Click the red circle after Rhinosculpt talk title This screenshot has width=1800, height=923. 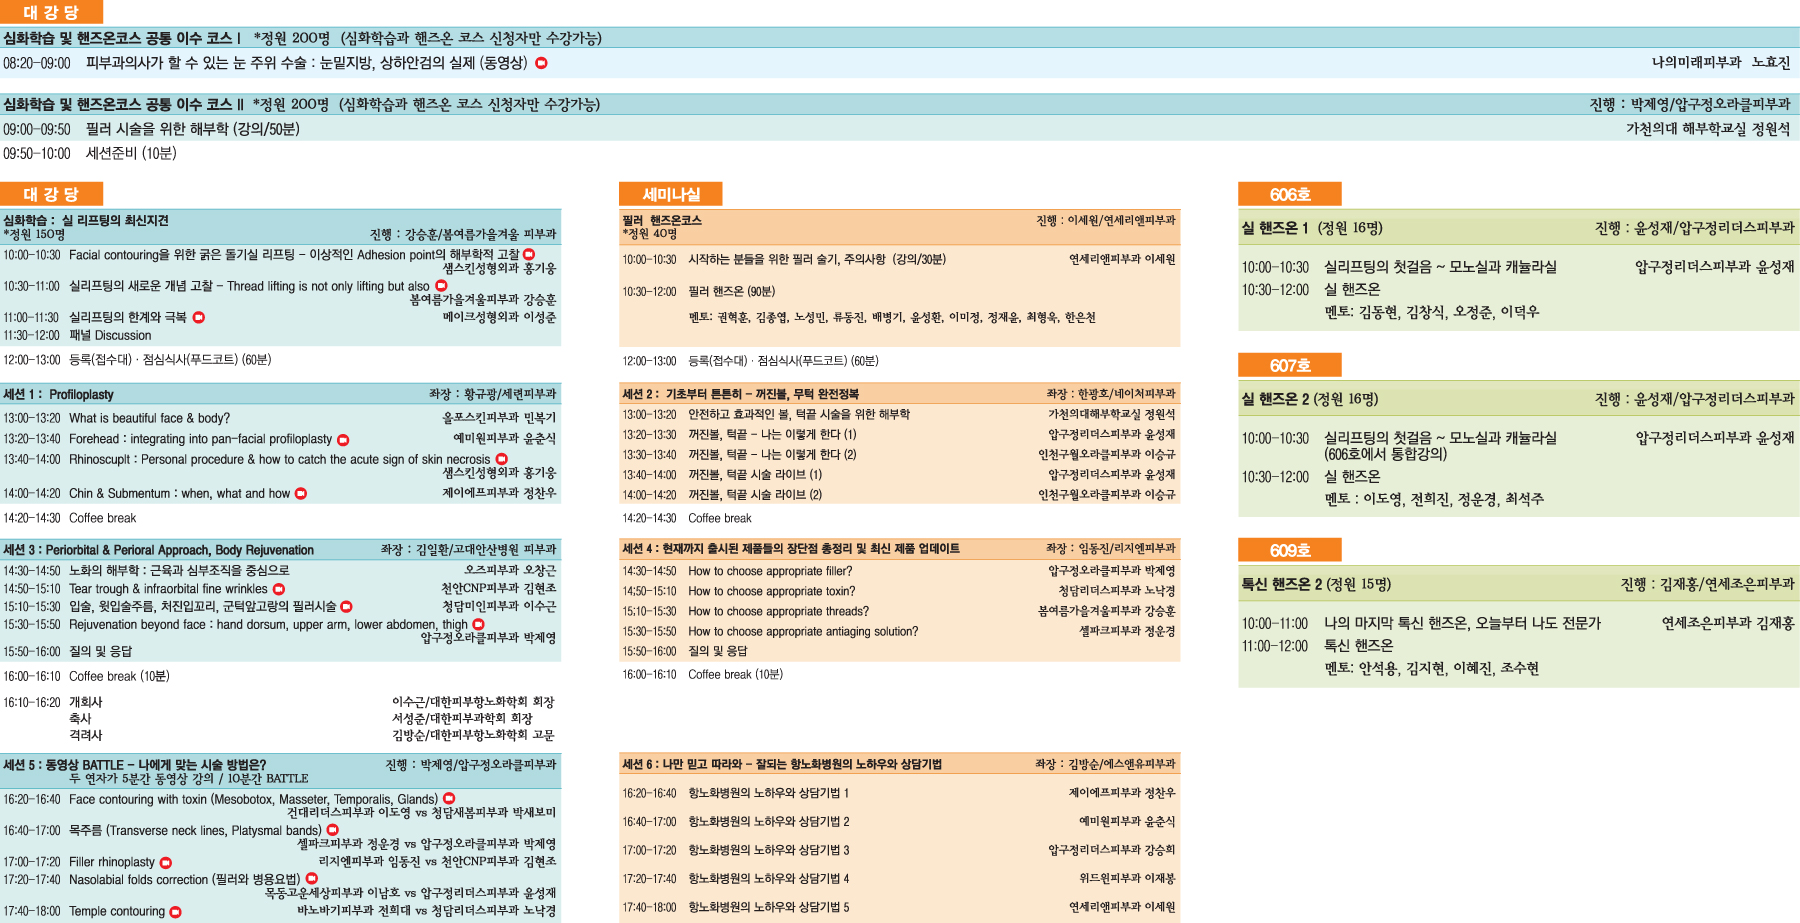point(502,460)
